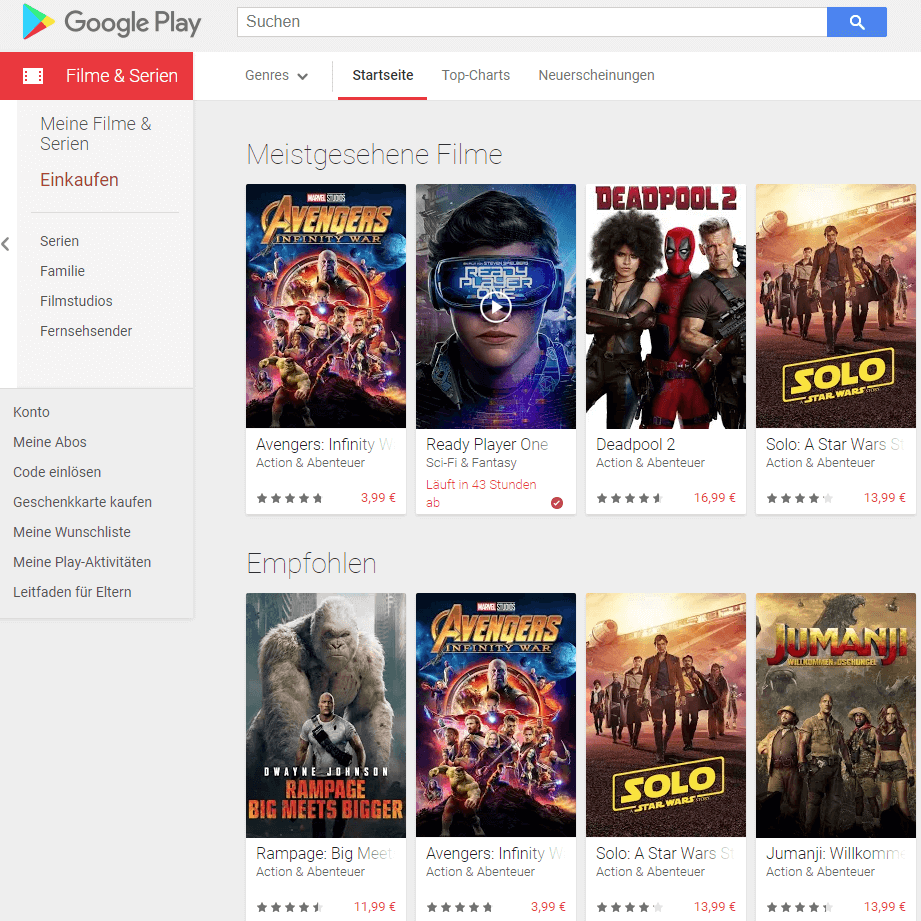Switch to the Startseite tab
Screen dimensions: 921x921
pyautogui.click(x=382, y=76)
